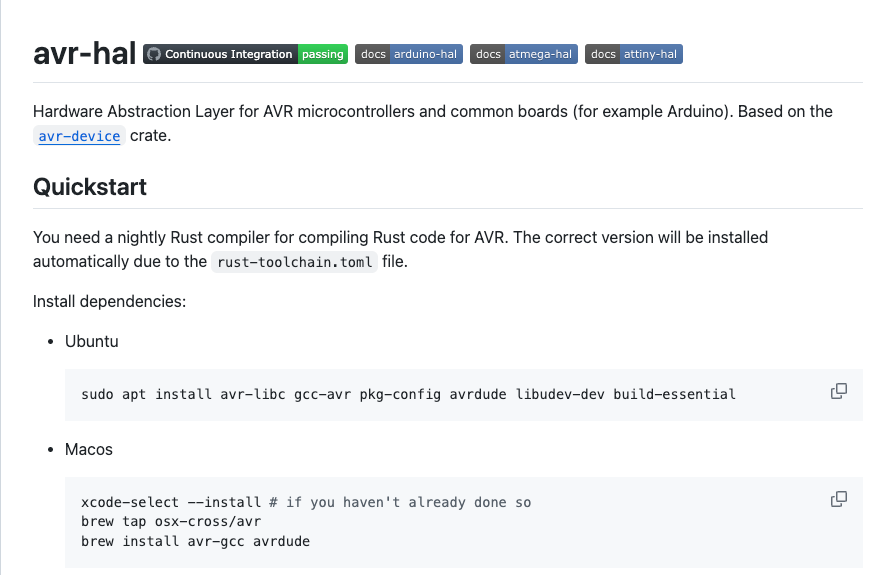Open the docs arduino-hal badge

point(409,54)
